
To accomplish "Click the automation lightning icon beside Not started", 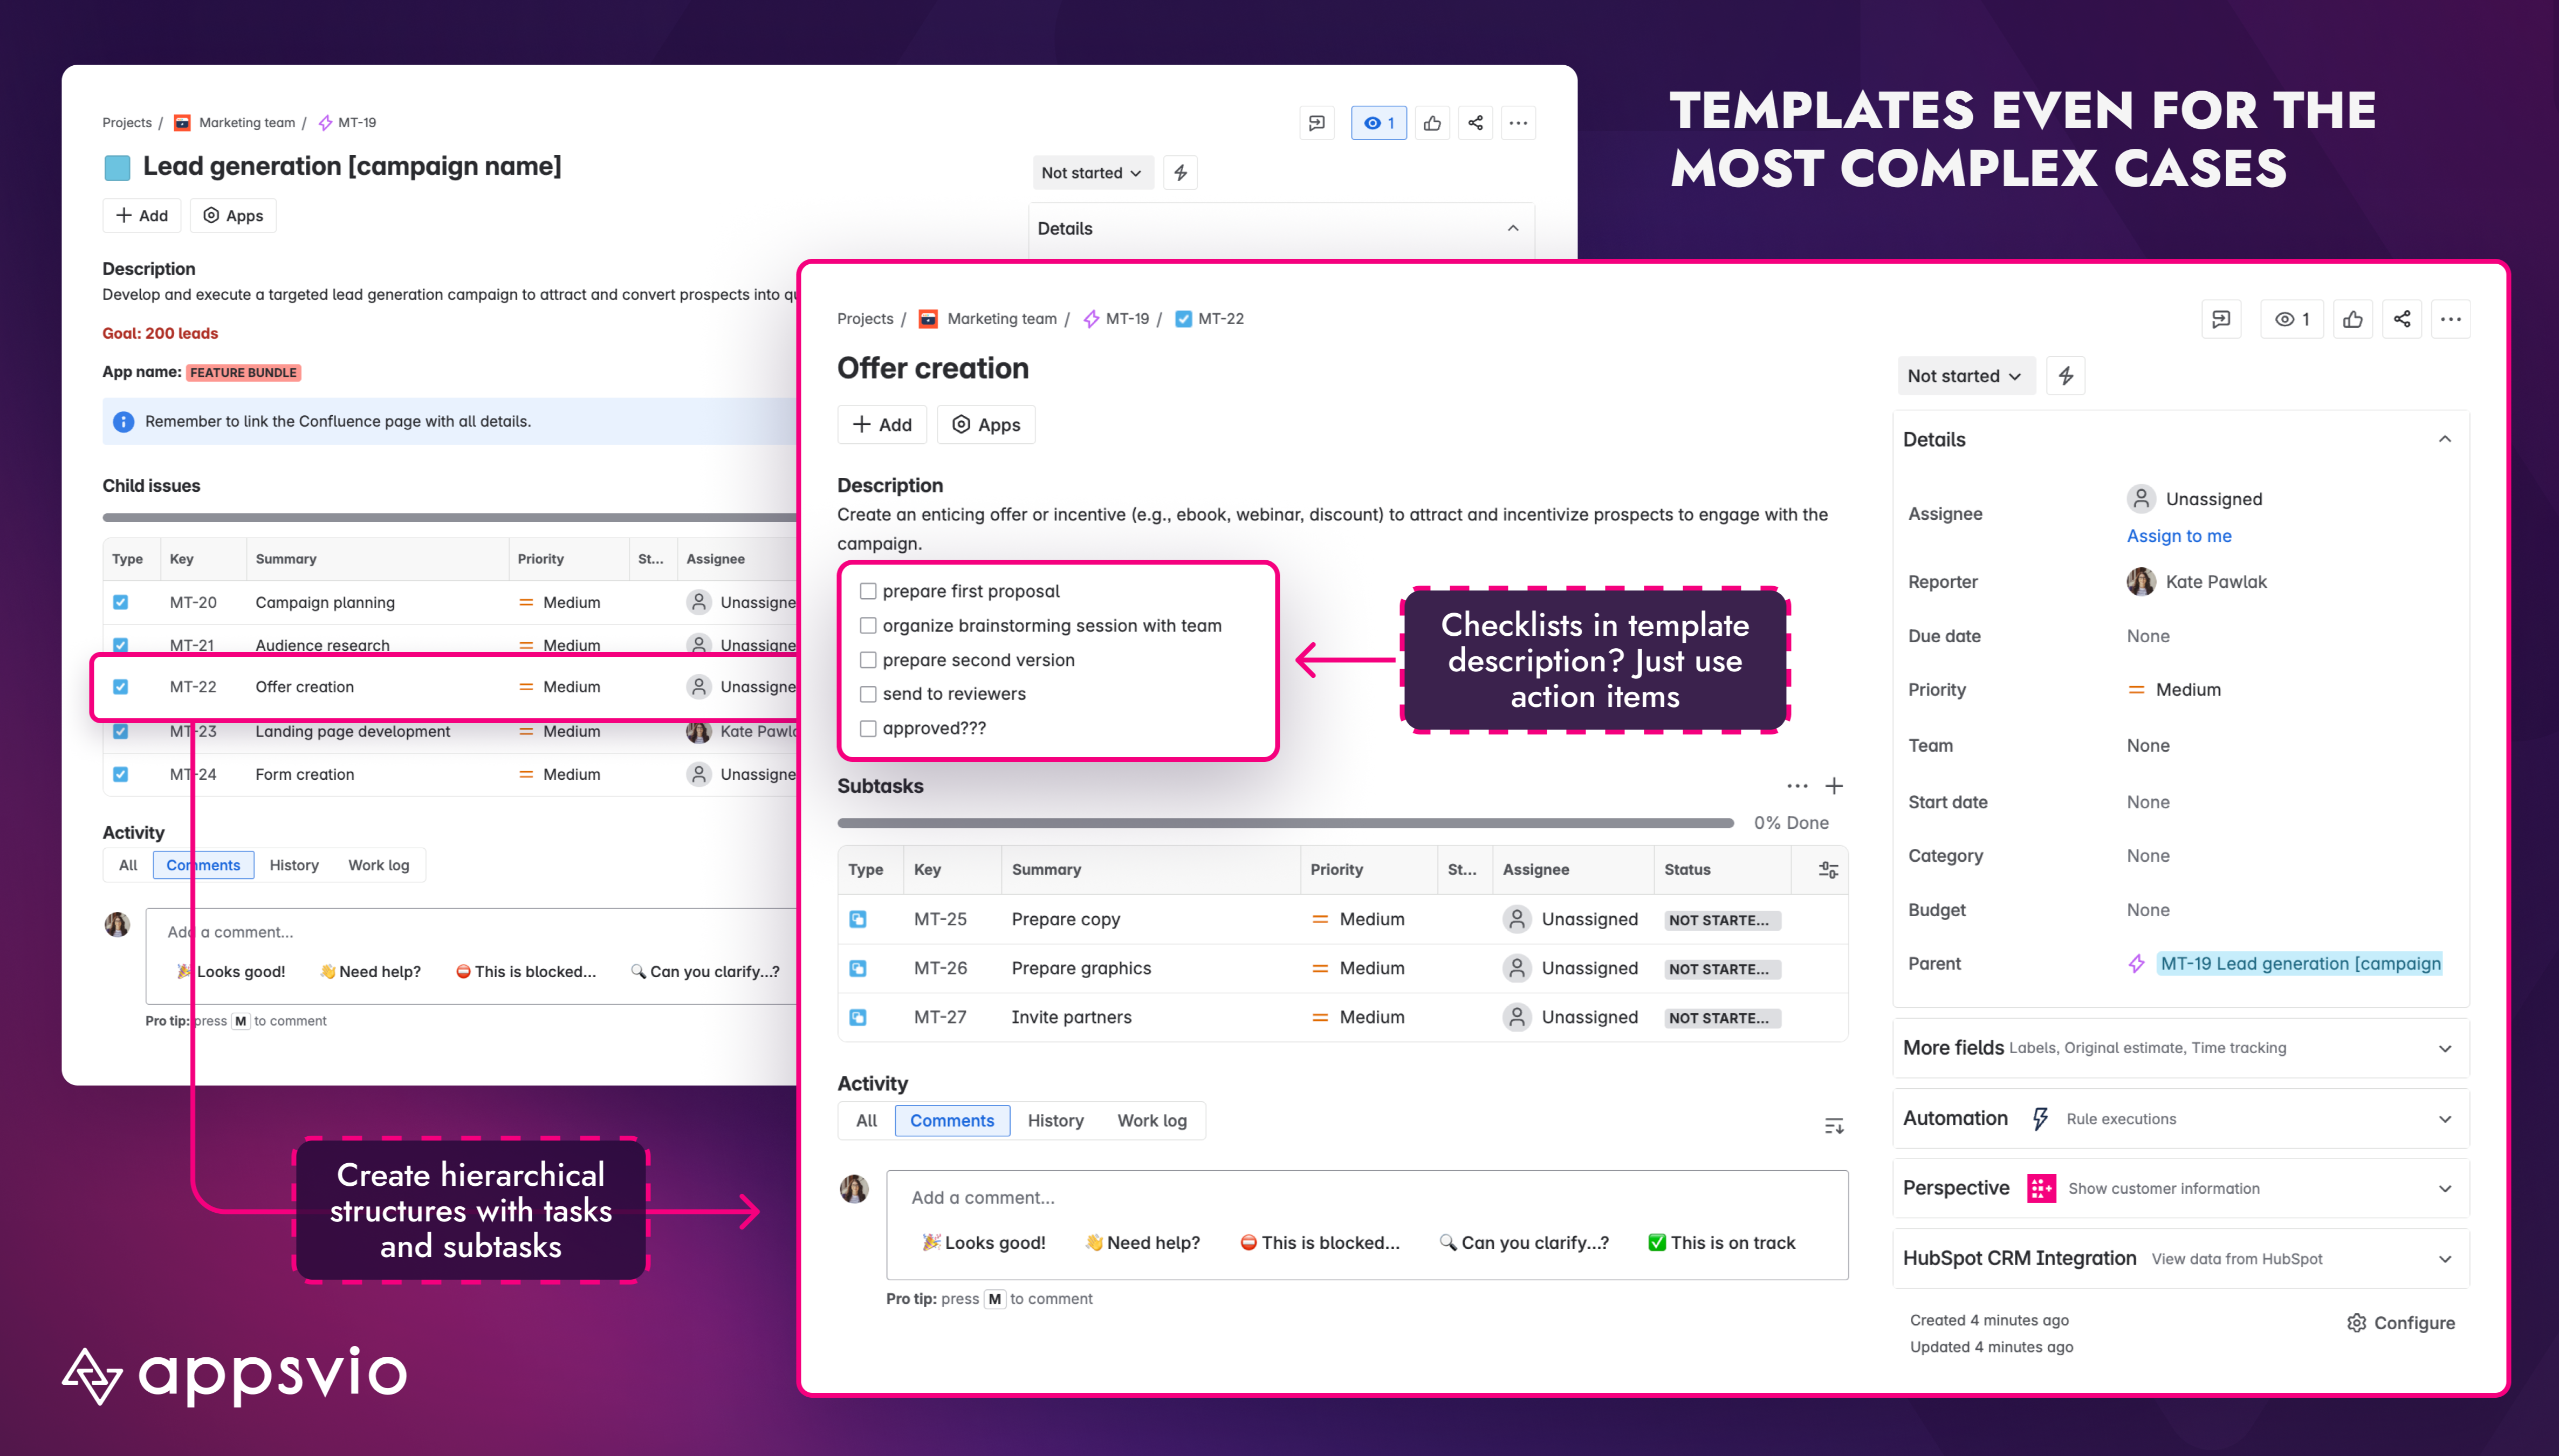I will pos(2066,376).
